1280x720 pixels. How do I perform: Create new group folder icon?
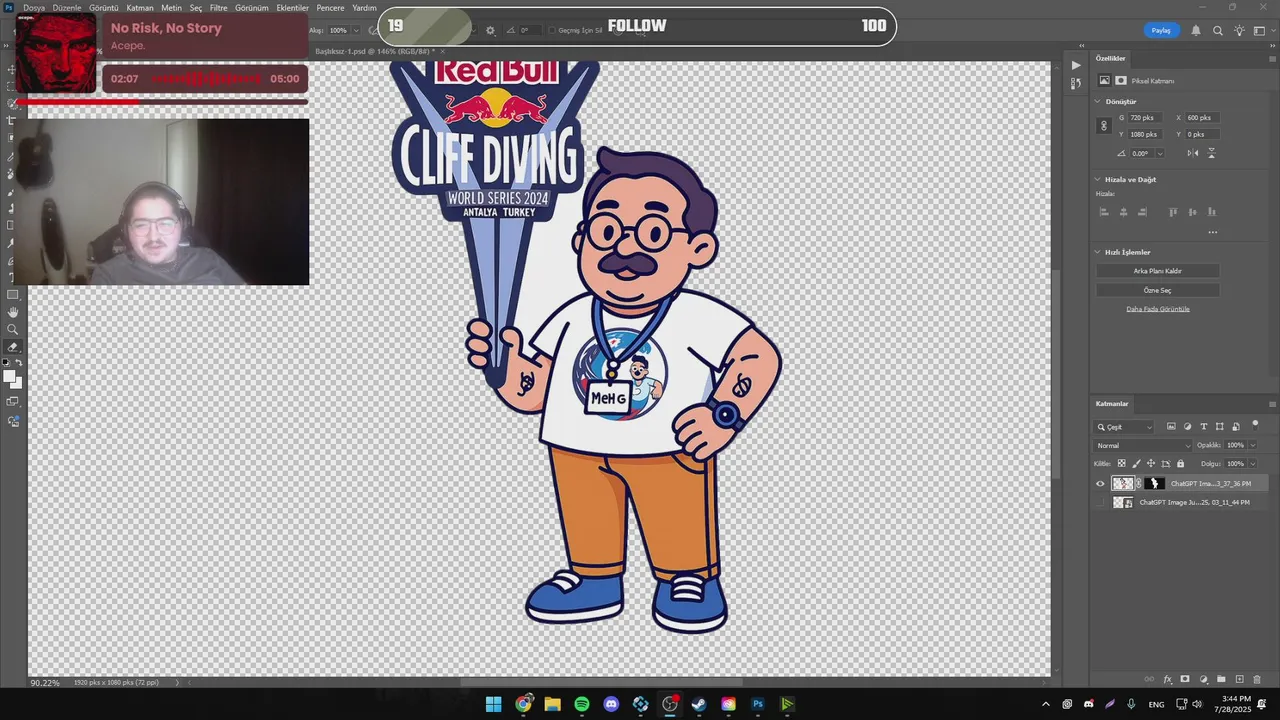1221,679
